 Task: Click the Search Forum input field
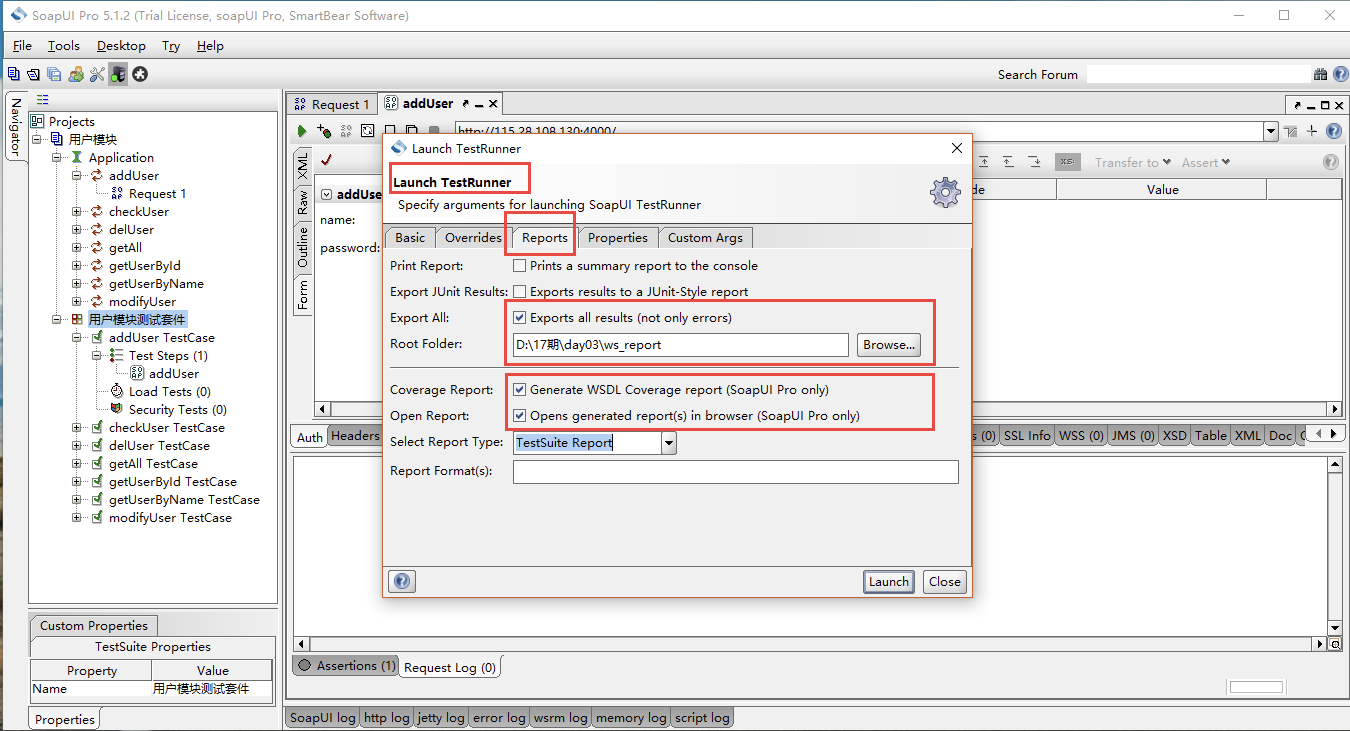point(1198,74)
